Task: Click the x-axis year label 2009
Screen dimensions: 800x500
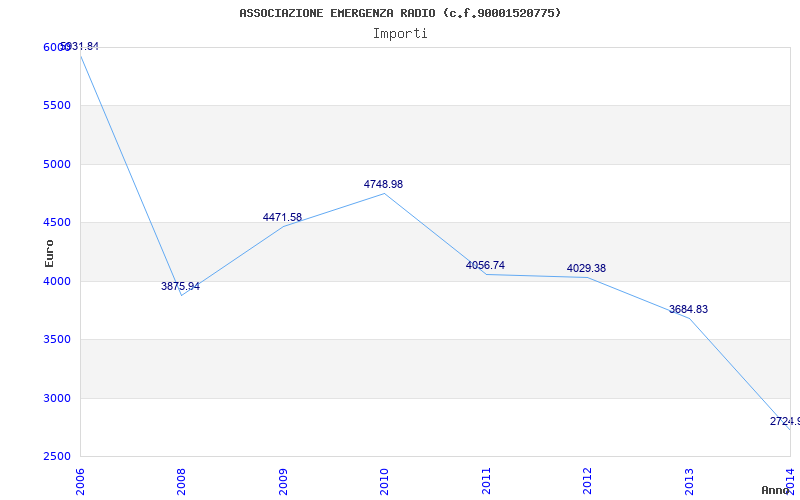Action: click(283, 481)
